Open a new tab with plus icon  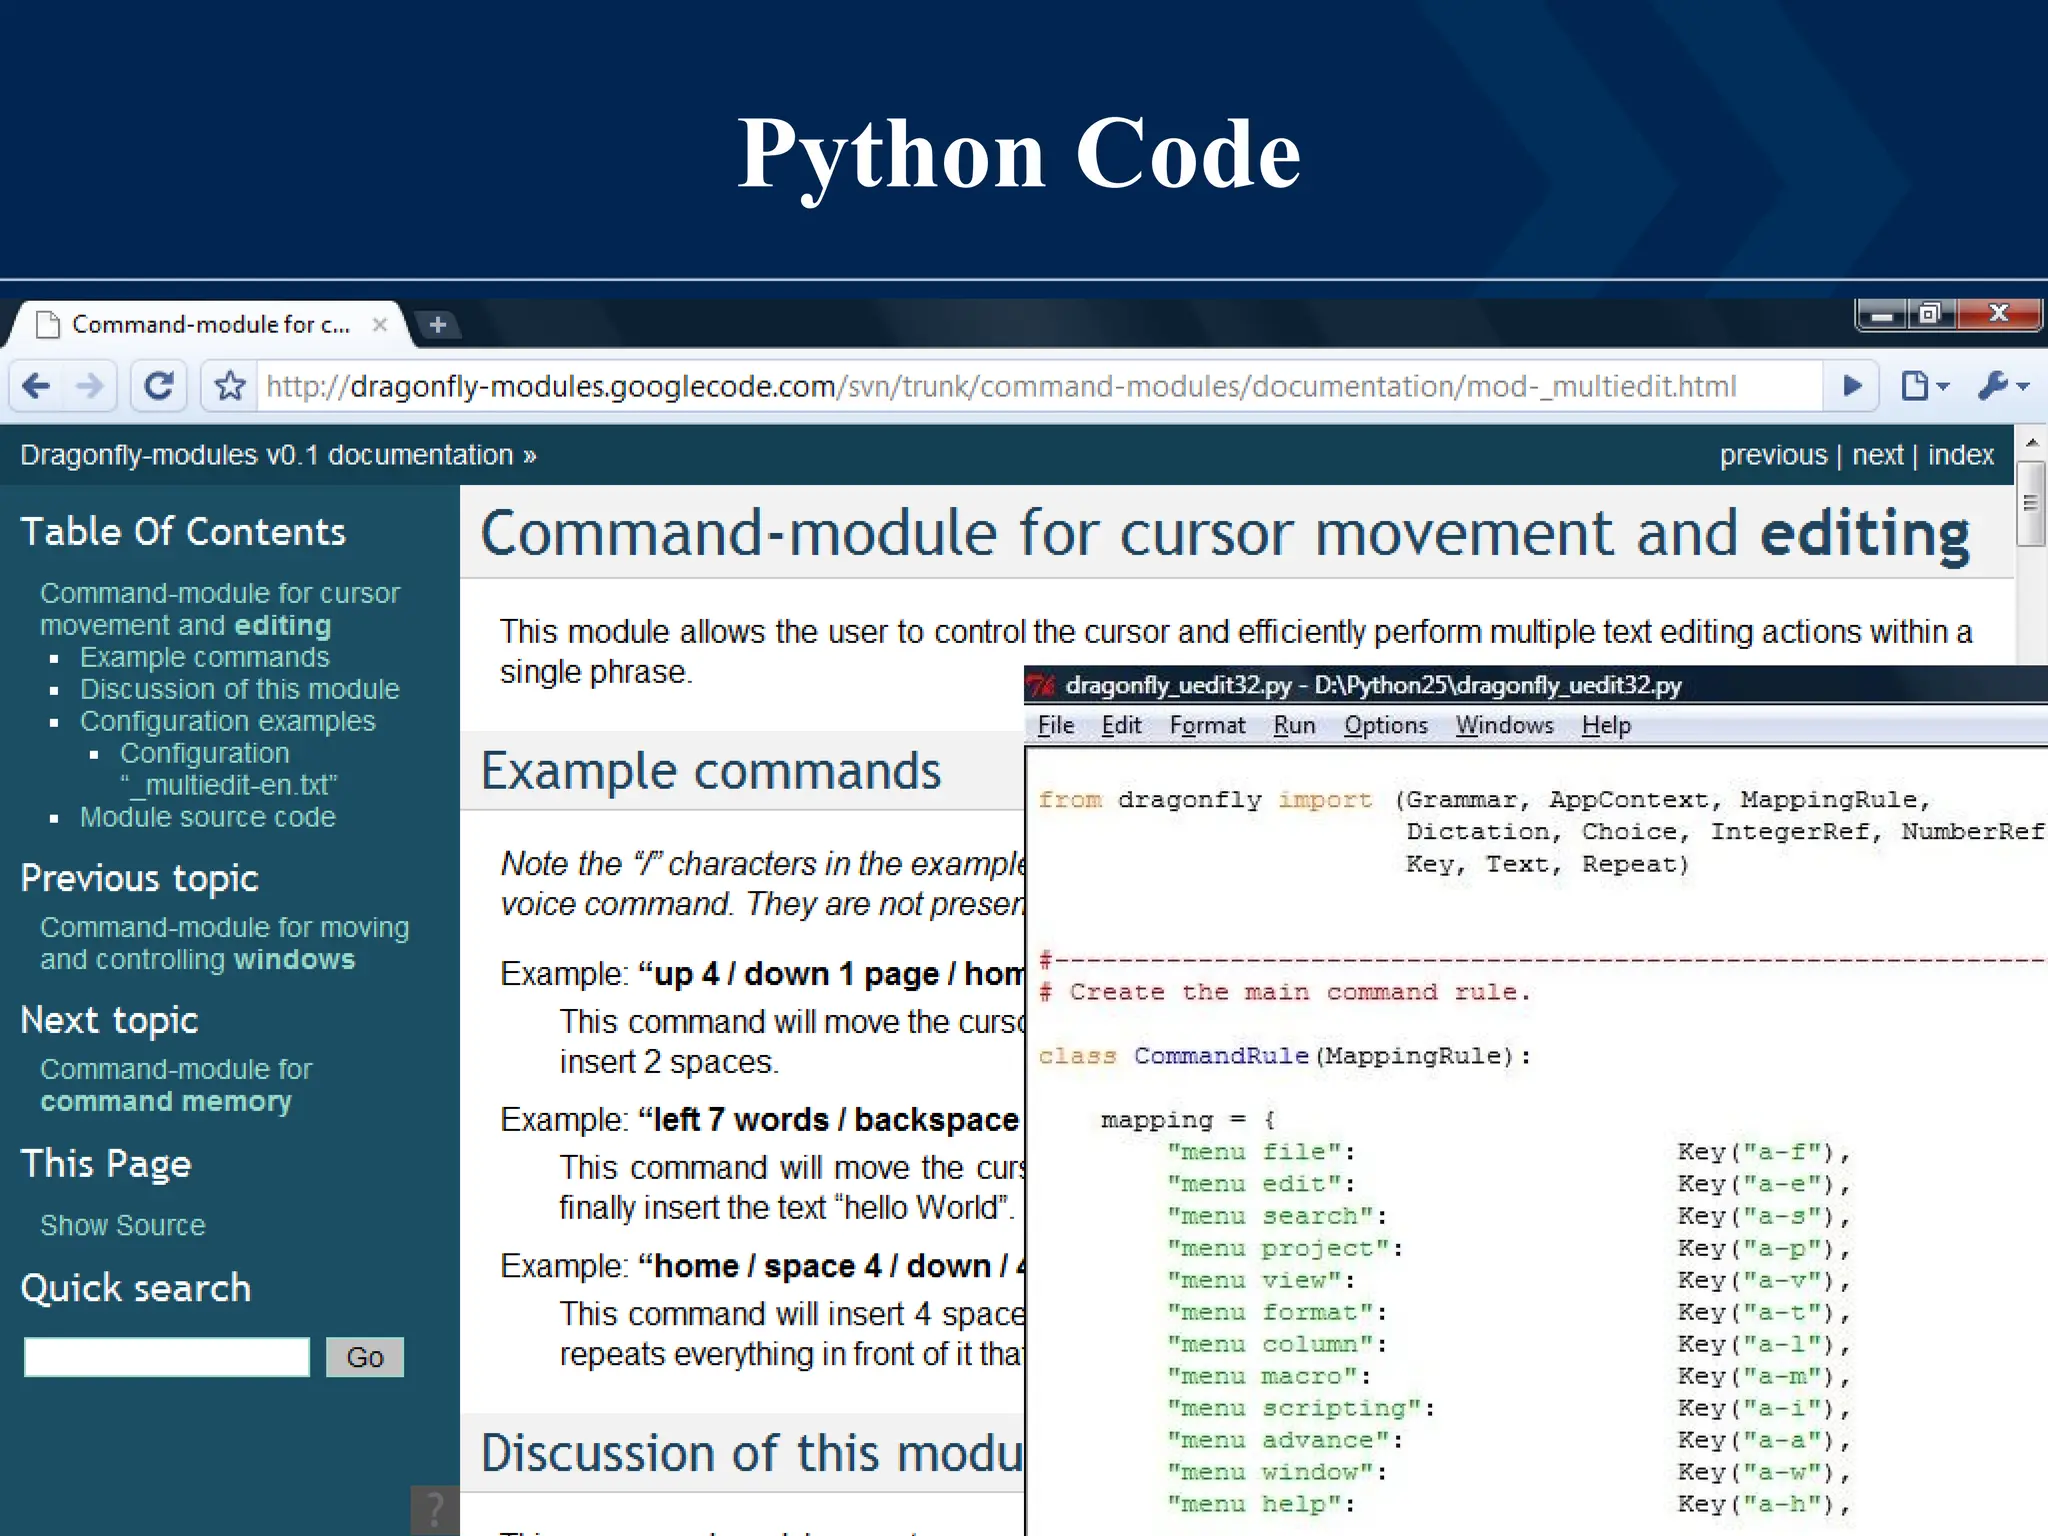pyautogui.click(x=437, y=325)
